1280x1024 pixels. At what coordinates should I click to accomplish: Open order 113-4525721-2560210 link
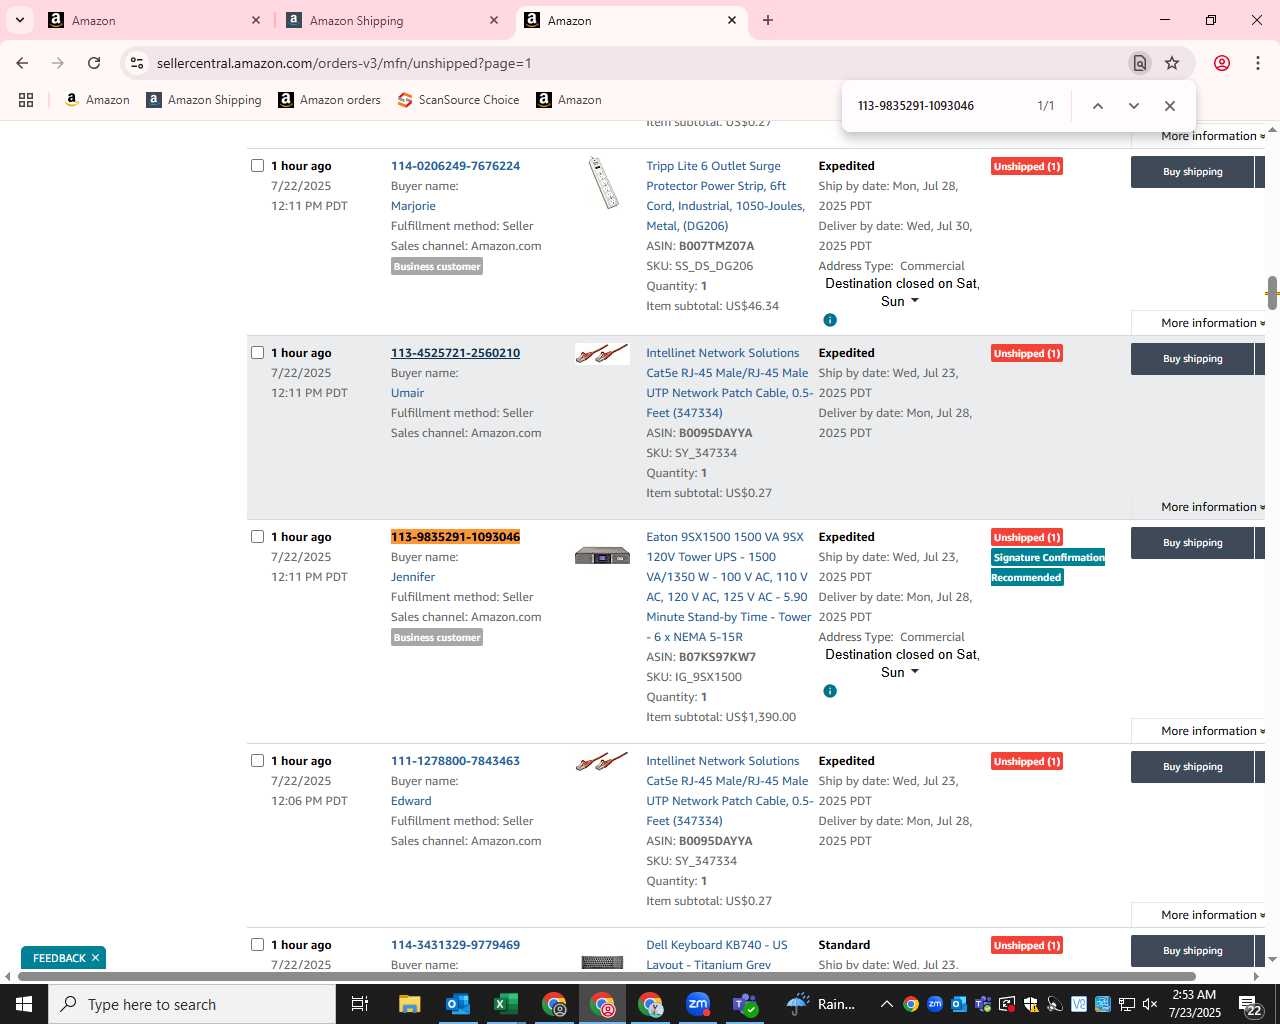tap(455, 353)
